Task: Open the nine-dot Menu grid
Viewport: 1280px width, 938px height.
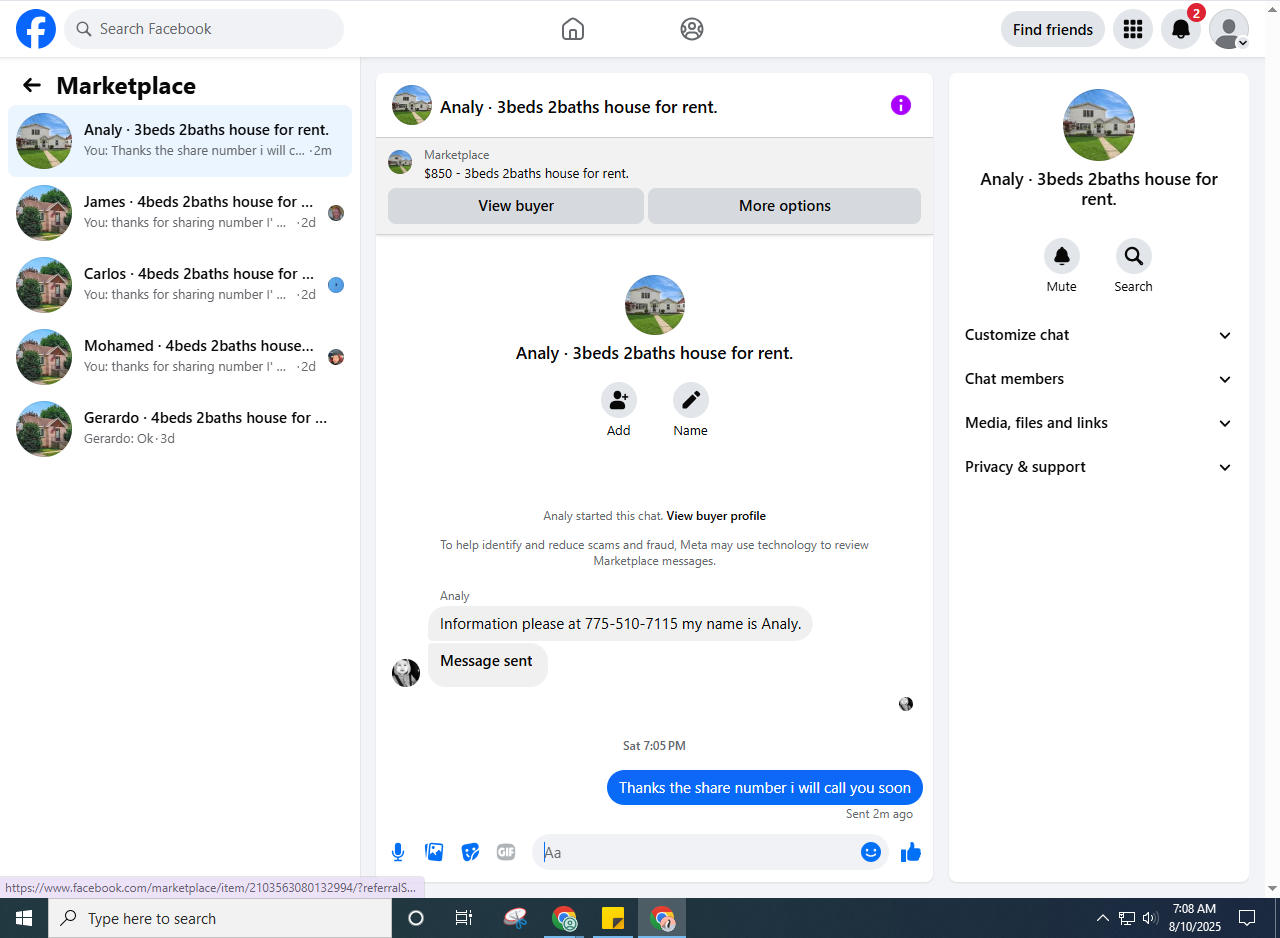Action: tap(1133, 29)
